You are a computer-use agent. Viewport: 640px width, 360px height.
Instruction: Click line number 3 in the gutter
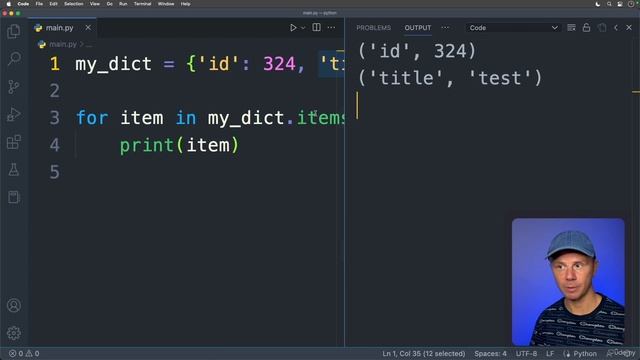[55, 118]
